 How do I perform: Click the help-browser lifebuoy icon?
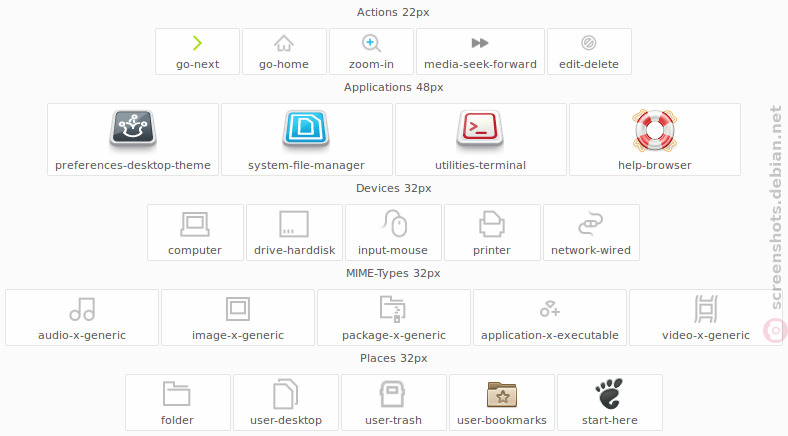pyautogui.click(x=654, y=131)
